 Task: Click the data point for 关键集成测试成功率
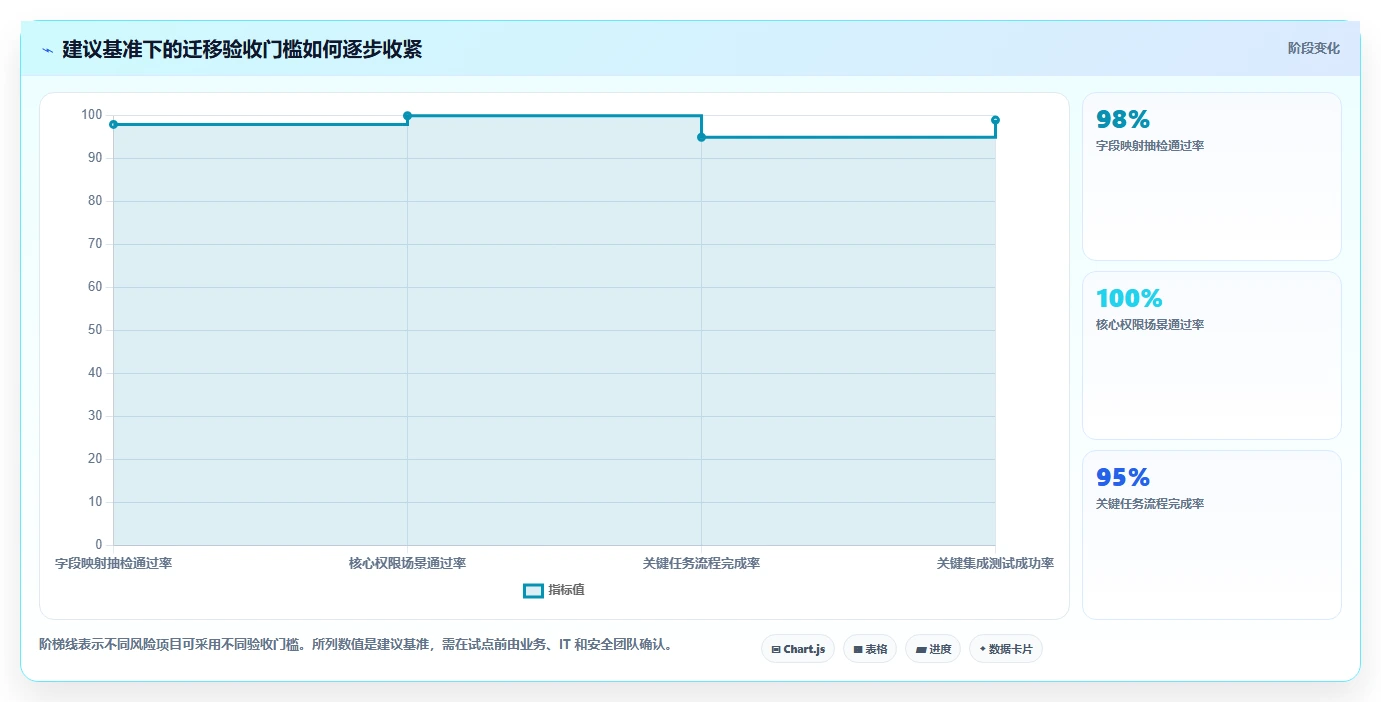point(995,120)
